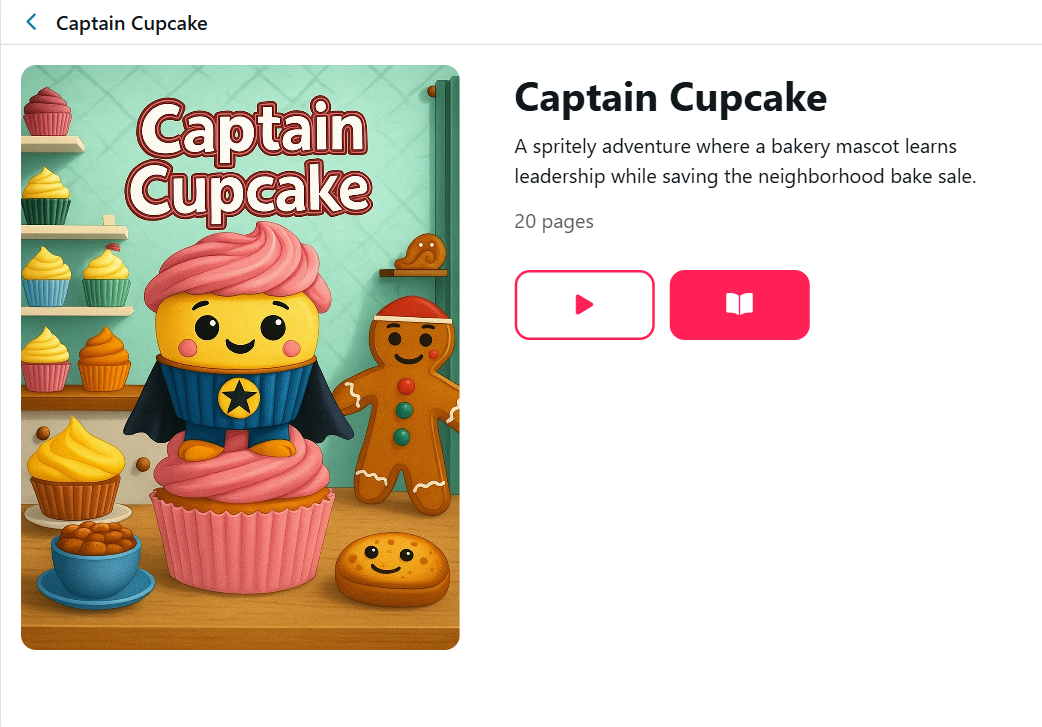Click the blue bowl of nuts

point(96,564)
